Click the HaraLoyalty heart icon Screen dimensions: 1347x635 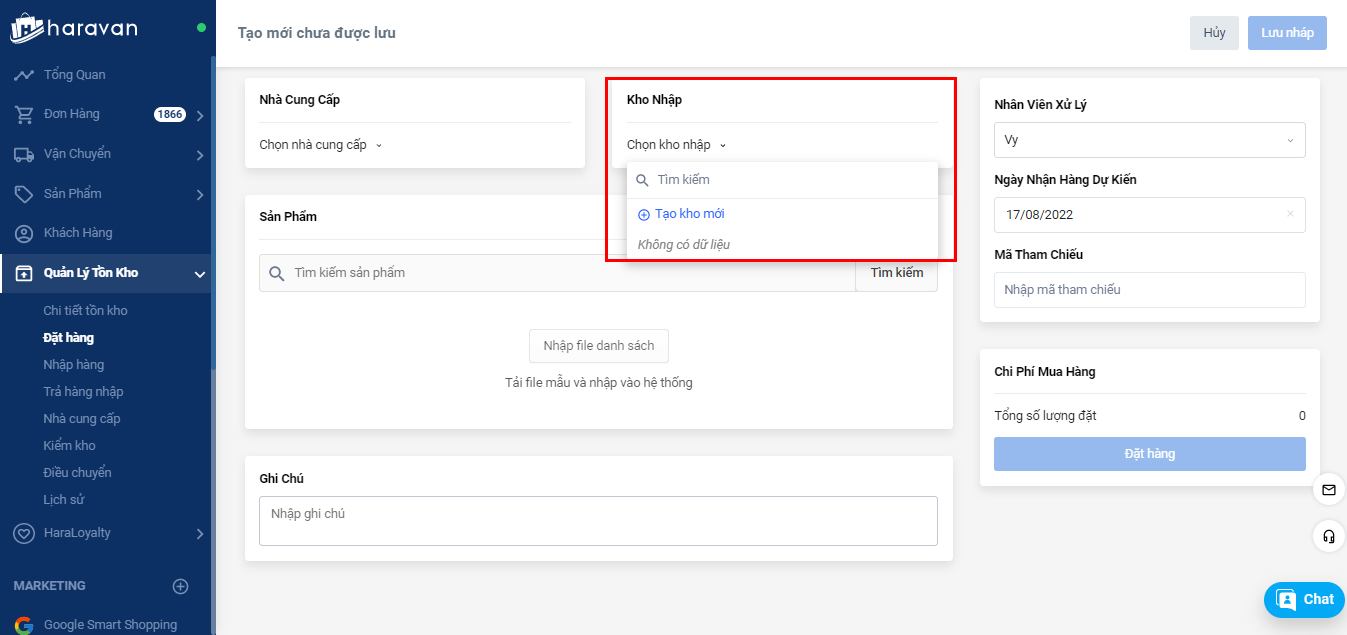point(24,533)
